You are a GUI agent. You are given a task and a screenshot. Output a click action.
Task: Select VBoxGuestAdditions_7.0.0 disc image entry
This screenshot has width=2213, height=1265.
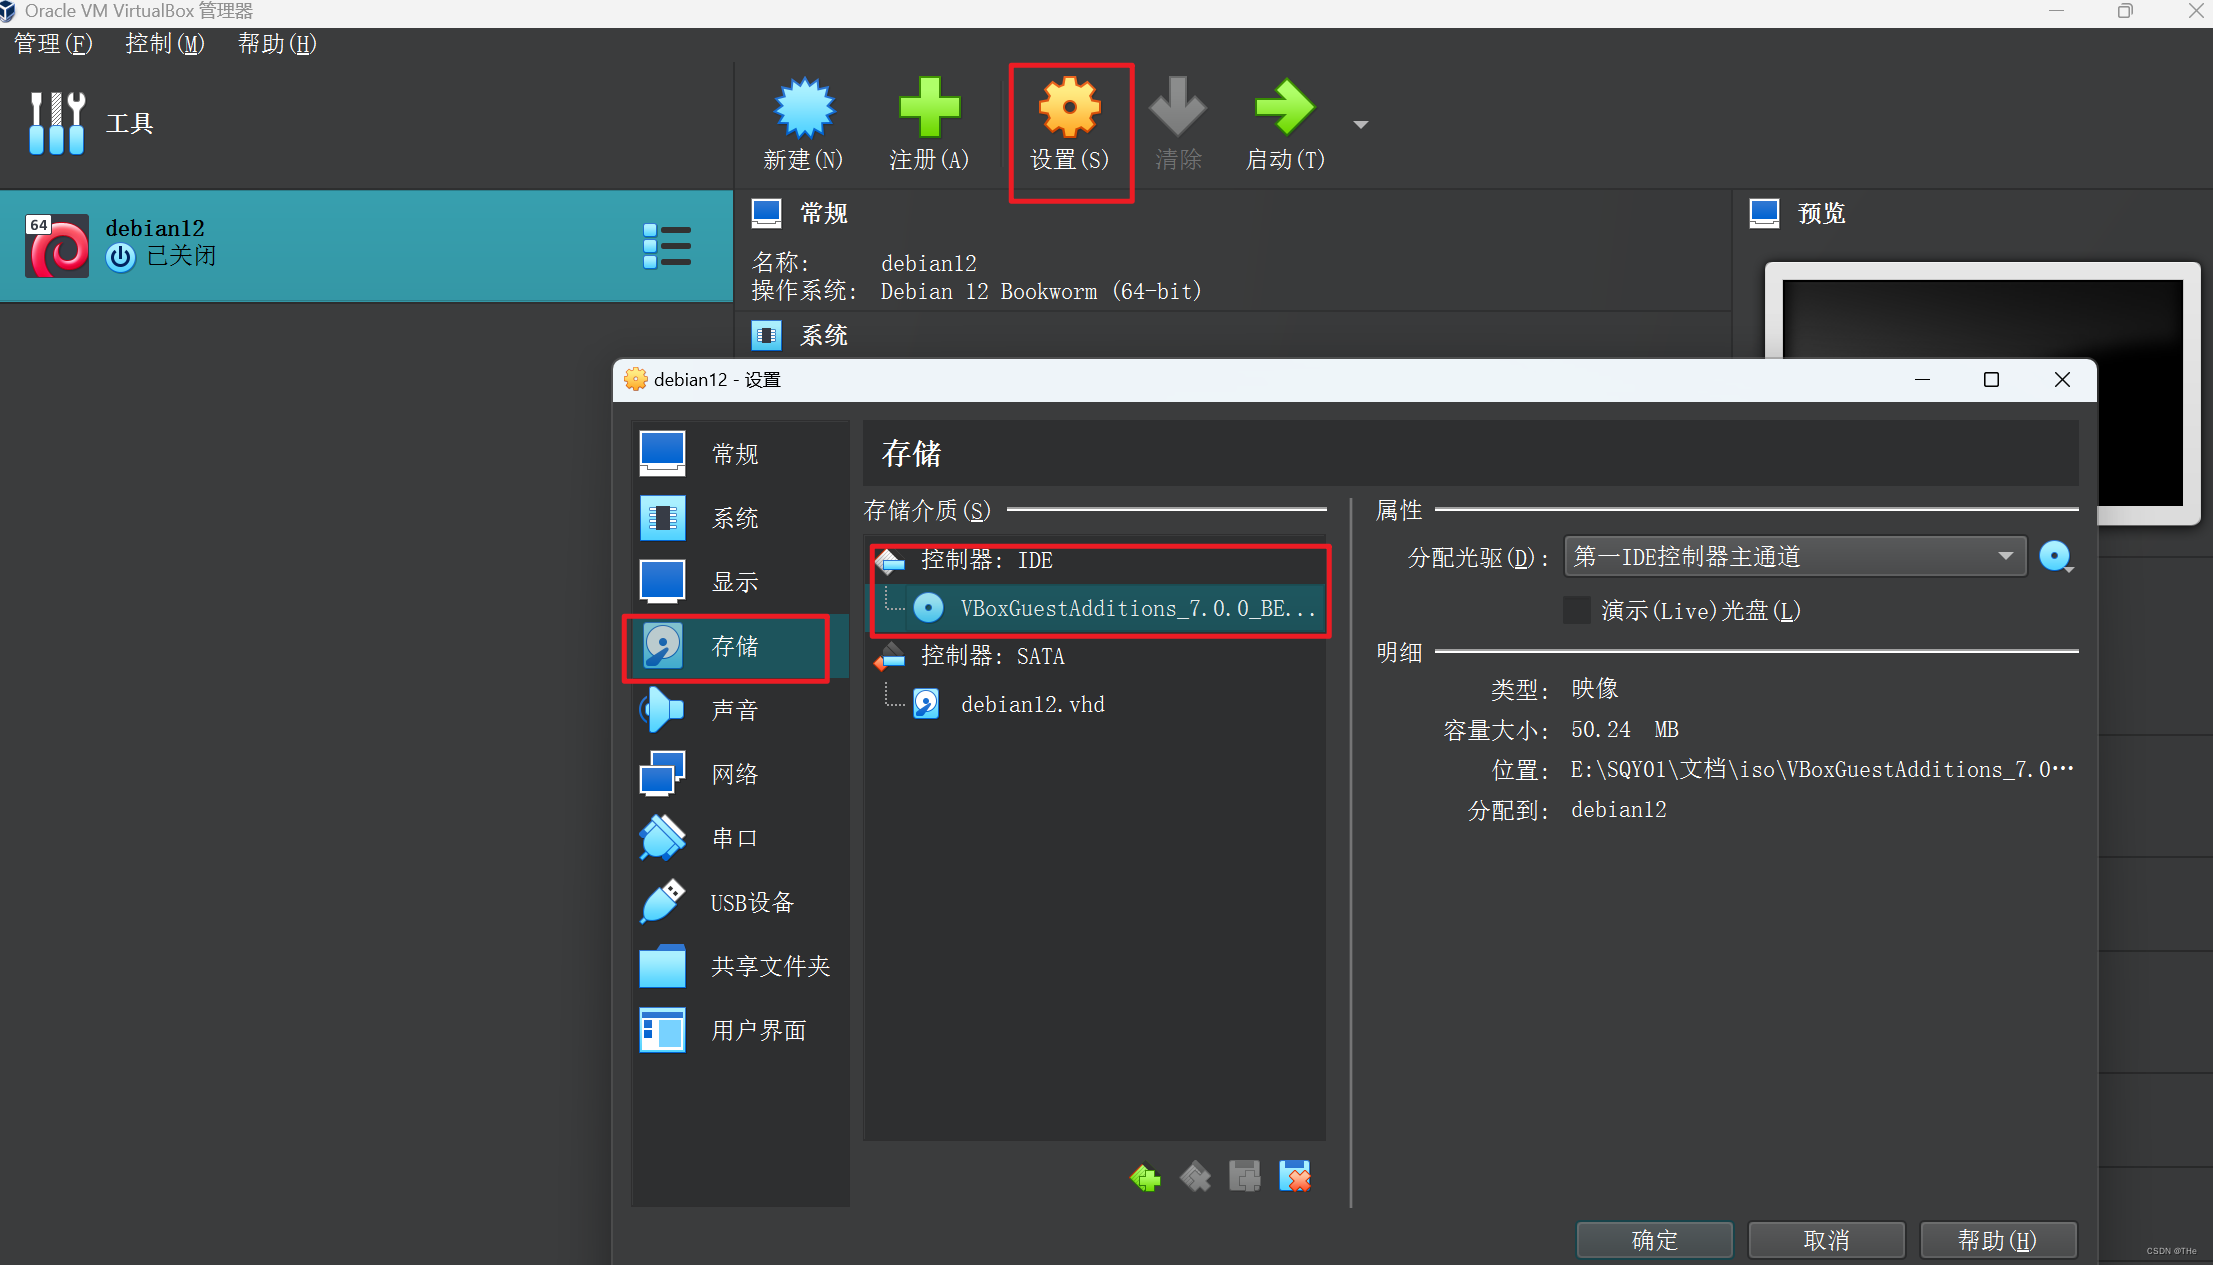(1095, 608)
